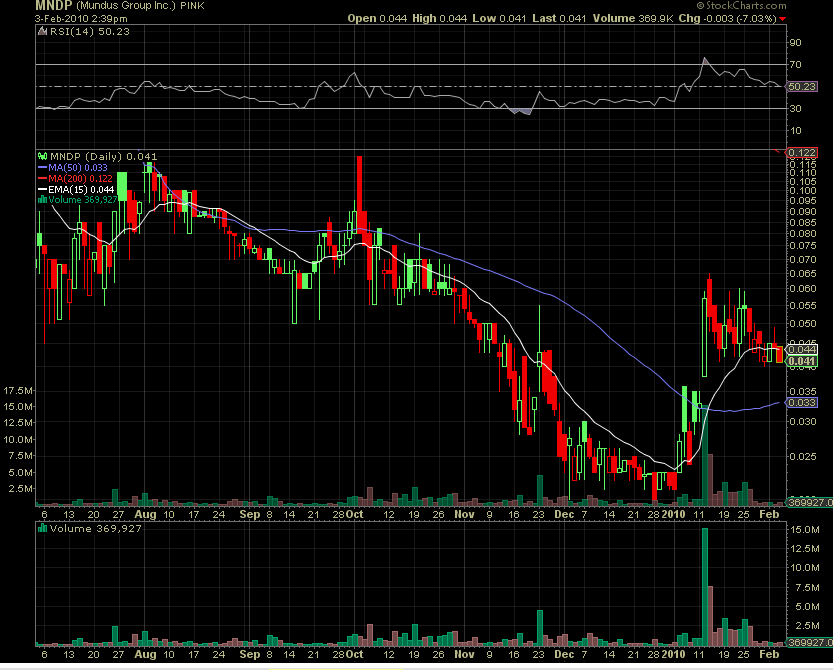Click the 7.5M label on the bottom volume axis

807,587
